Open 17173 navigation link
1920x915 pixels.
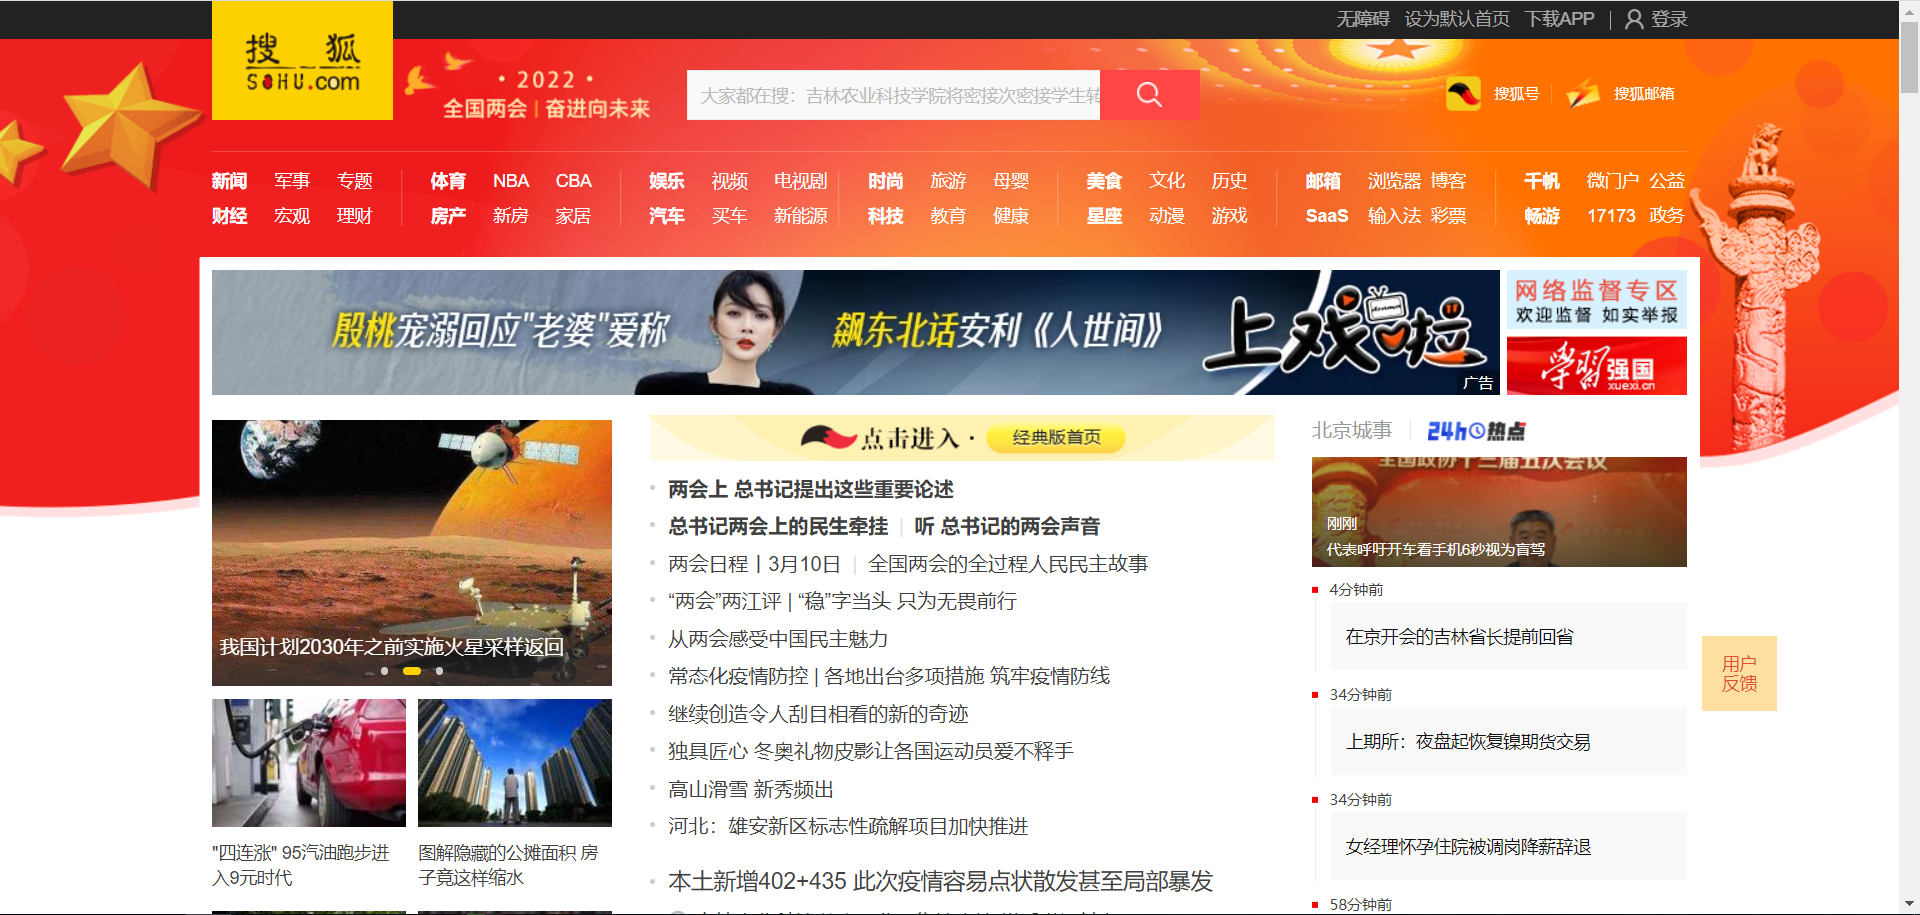(x=1611, y=216)
